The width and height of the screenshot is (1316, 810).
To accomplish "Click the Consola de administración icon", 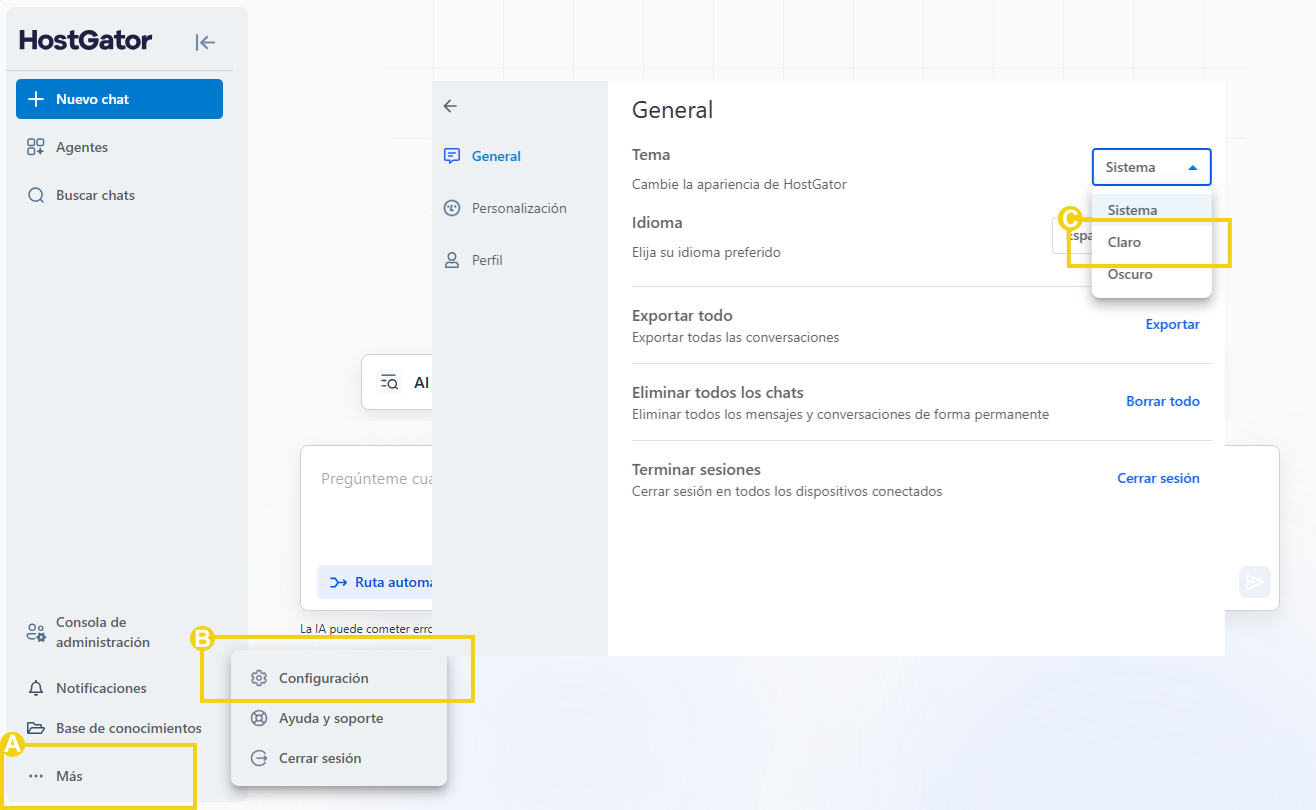I will pyautogui.click(x=36, y=632).
